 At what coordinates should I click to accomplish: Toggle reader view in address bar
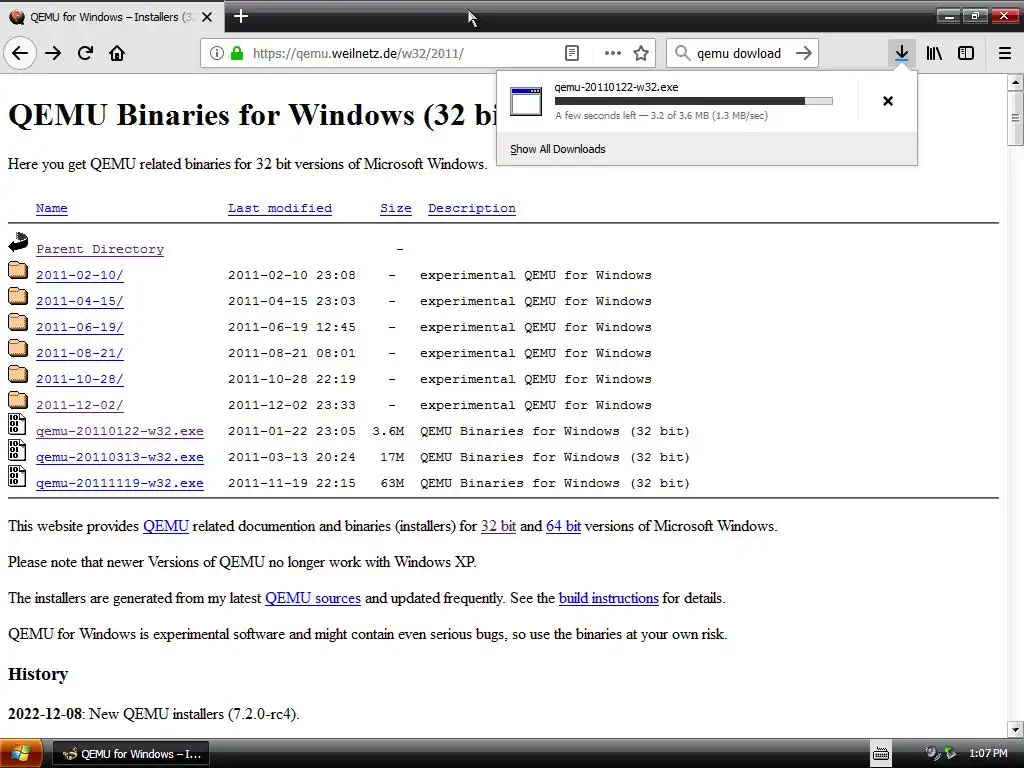tap(571, 53)
